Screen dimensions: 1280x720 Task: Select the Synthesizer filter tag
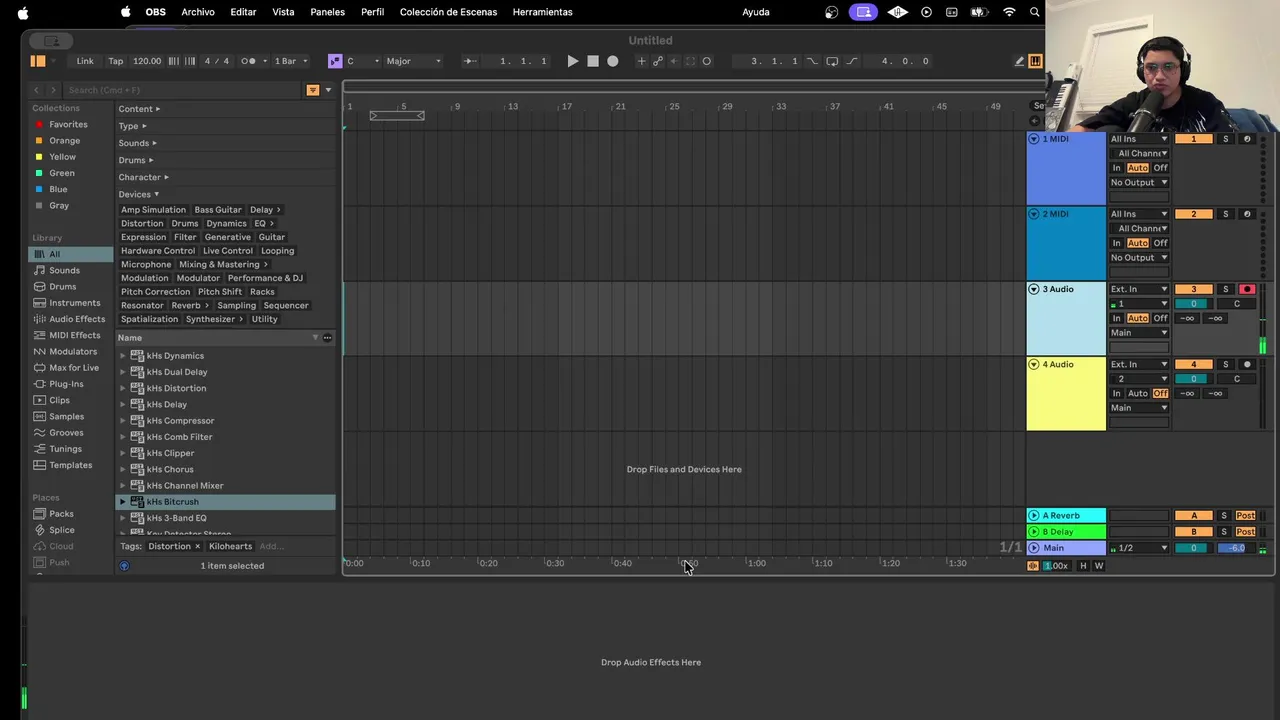pyautogui.click(x=215, y=319)
